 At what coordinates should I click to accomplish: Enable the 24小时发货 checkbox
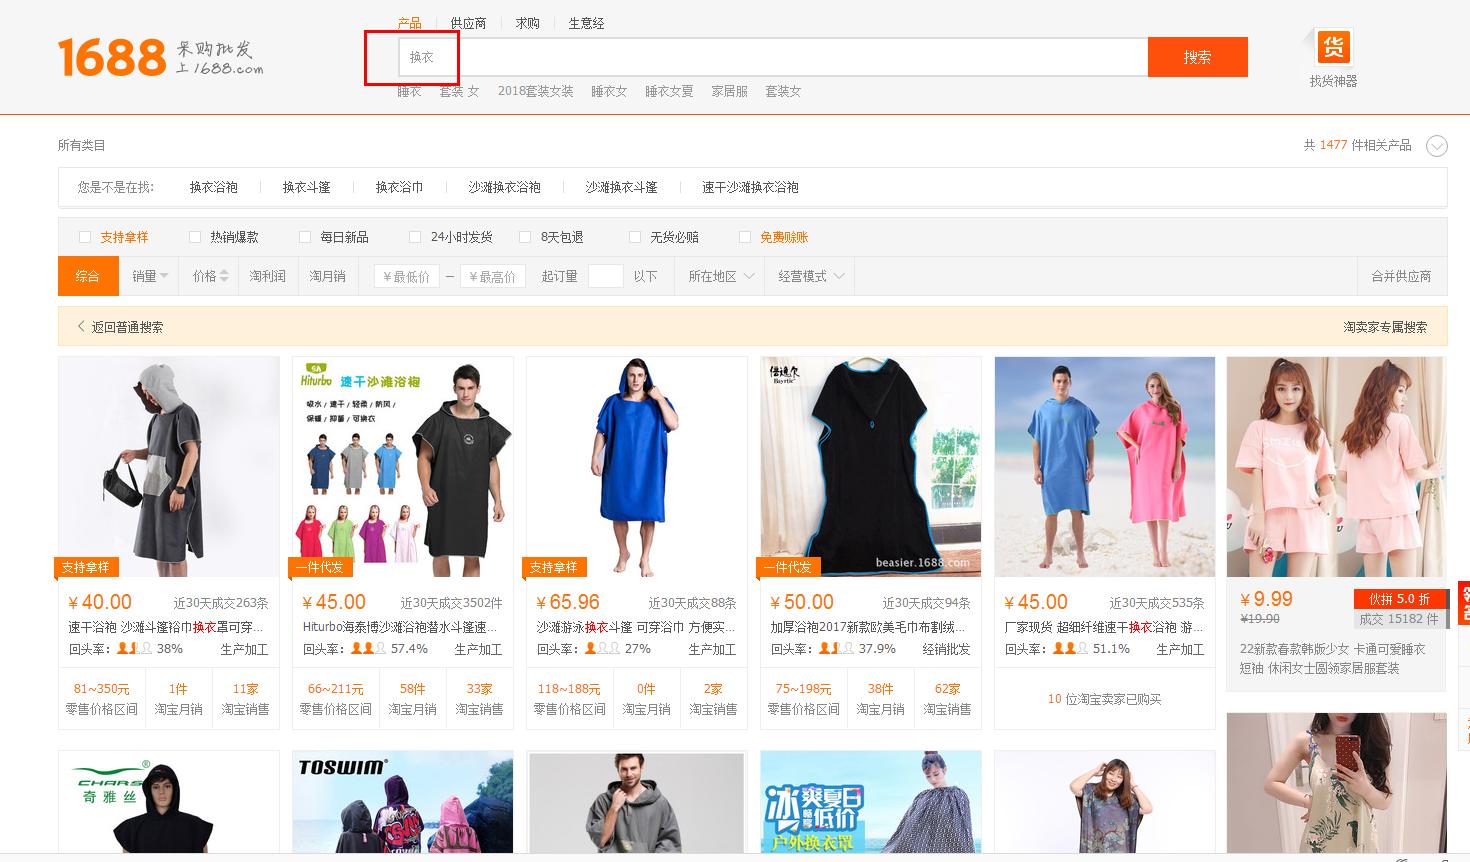[x=415, y=236]
